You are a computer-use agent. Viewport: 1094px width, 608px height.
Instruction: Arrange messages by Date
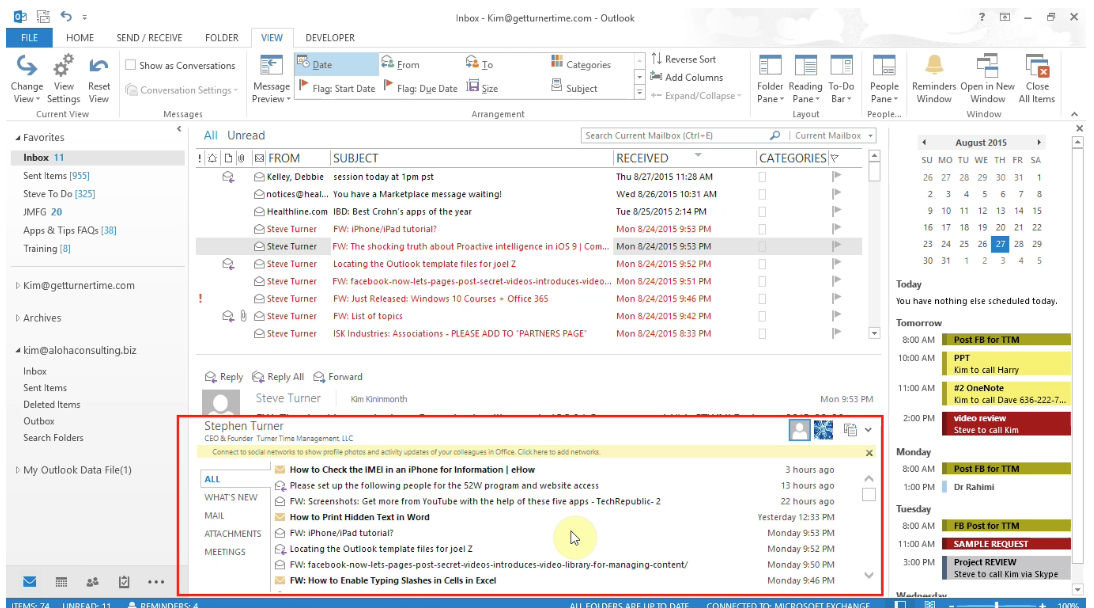(x=337, y=64)
